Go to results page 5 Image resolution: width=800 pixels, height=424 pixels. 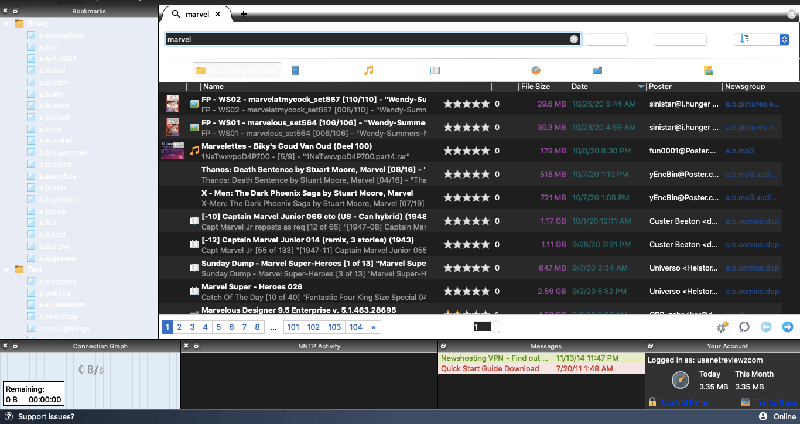(218, 327)
